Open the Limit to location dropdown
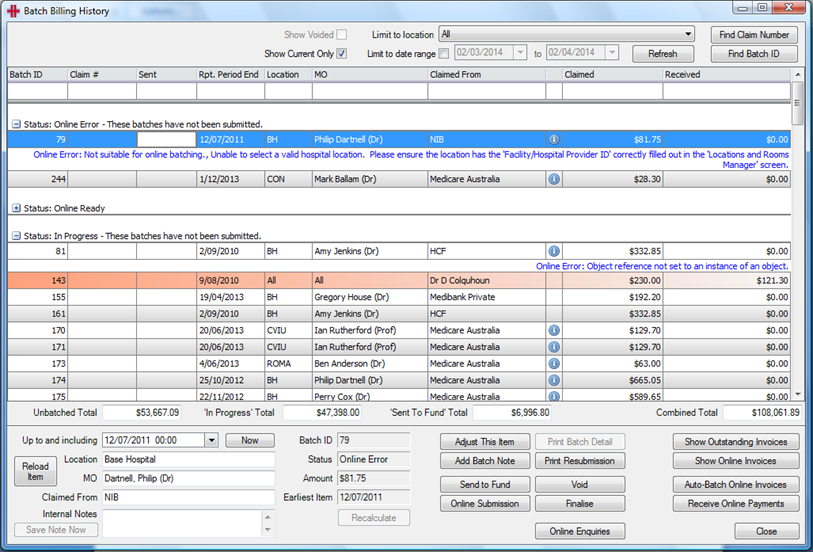The width and height of the screenshot is (813, 552). 687,34
